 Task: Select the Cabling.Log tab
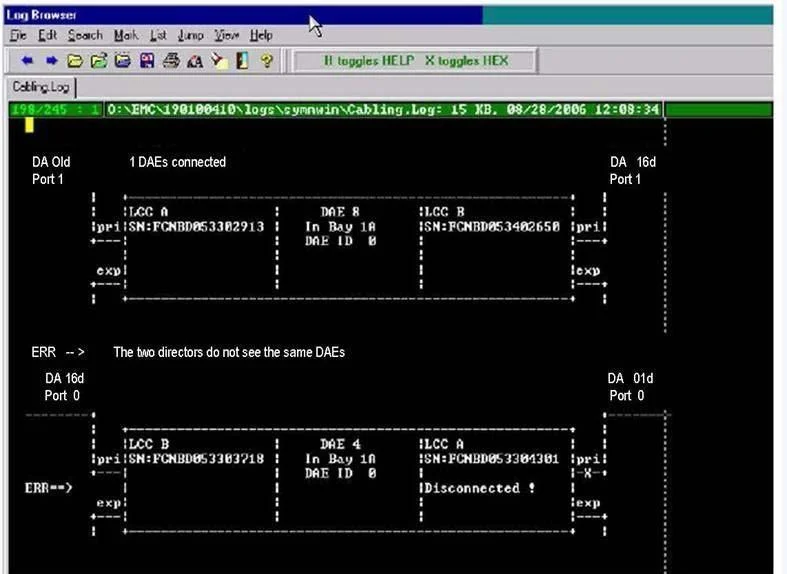(x=41, y=87)
